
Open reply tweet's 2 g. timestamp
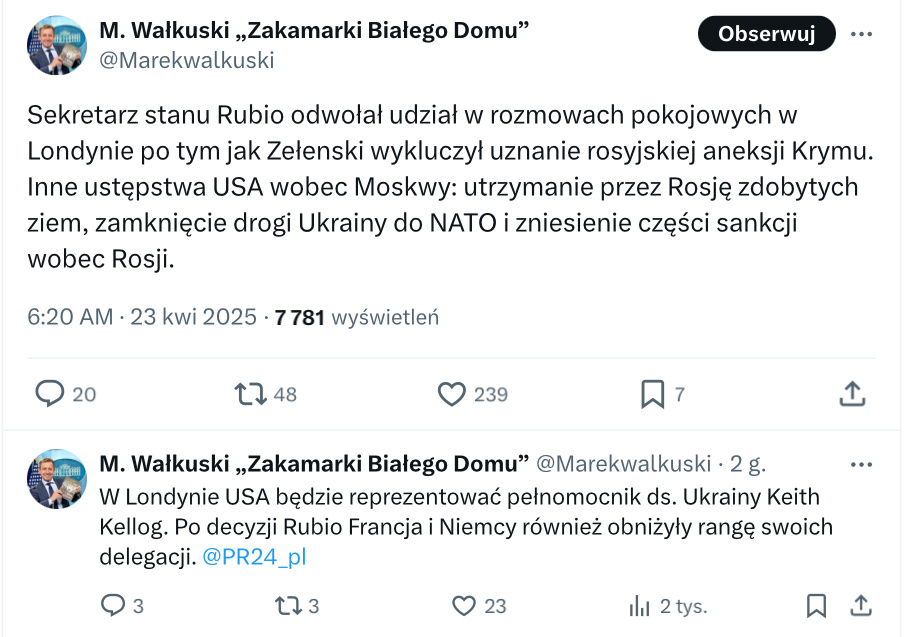(x=748, y=464)
